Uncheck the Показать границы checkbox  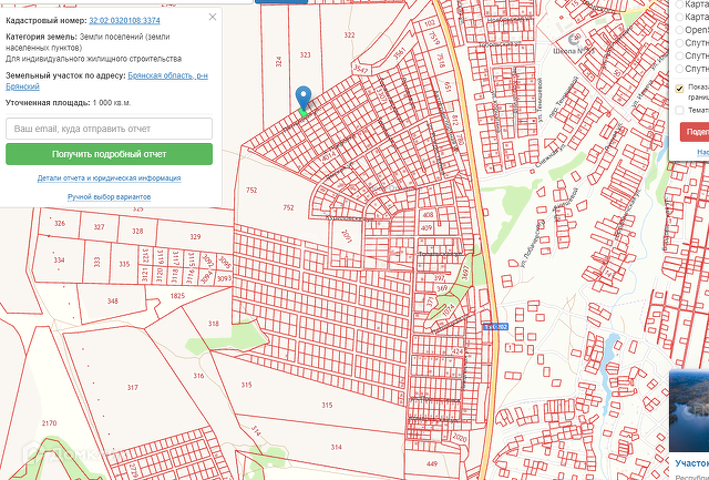click(x=680, y=87)
